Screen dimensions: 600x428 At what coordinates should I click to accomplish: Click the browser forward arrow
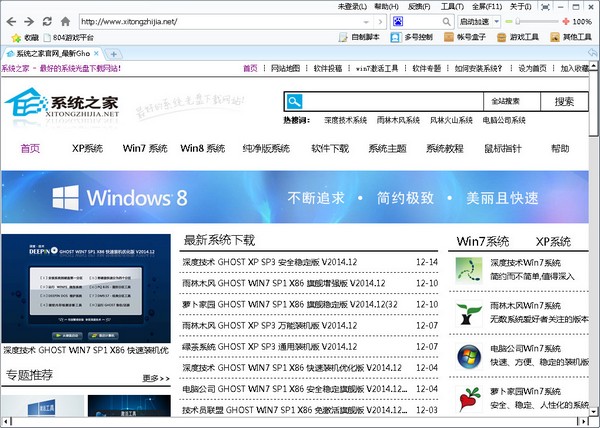click(29, 21)
